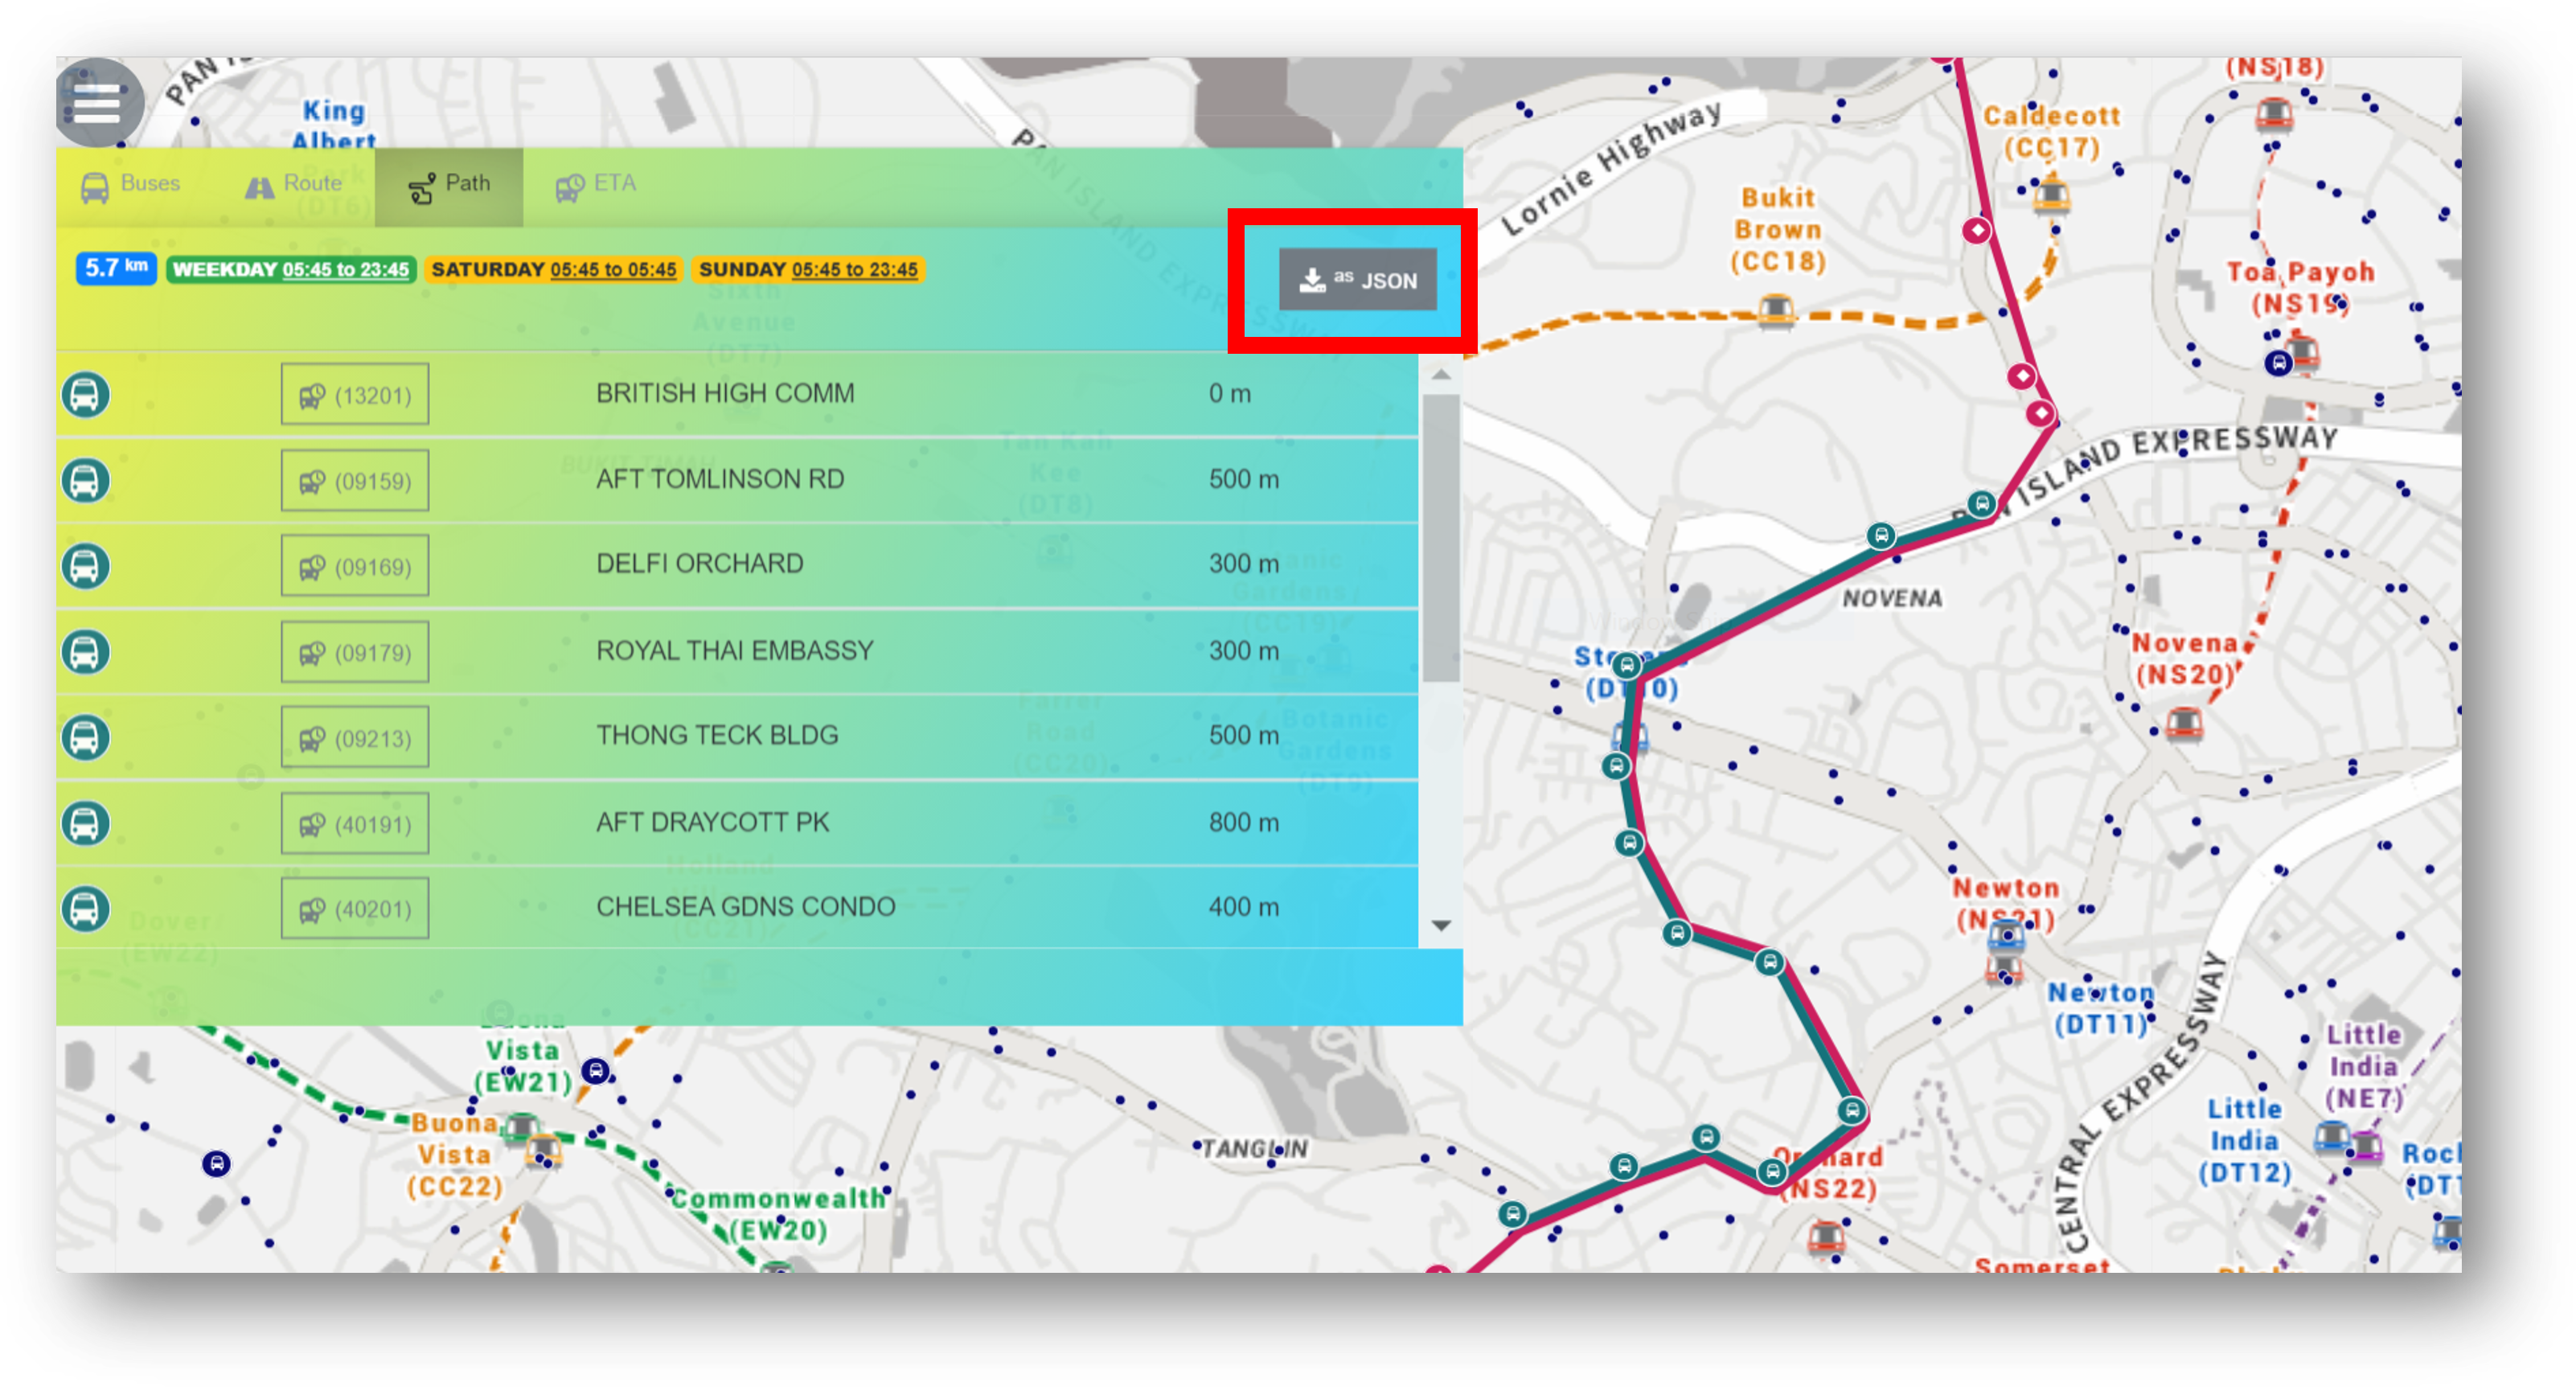Open the ETA tab
The image size is (2576, 1387).
click(x=596, y=185)
